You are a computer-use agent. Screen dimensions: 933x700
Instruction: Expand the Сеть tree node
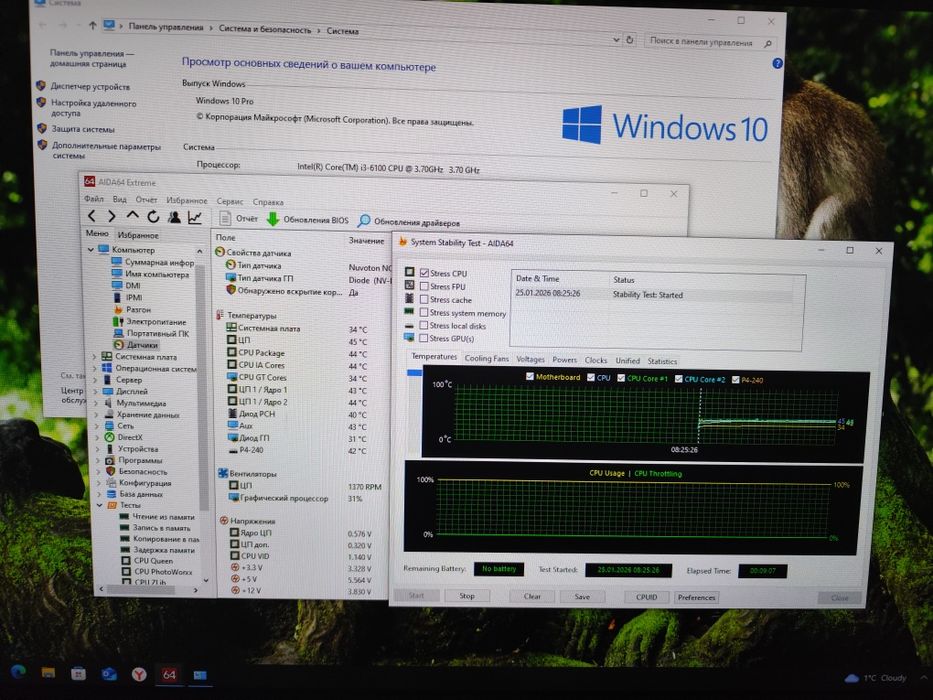coord(96,426)
